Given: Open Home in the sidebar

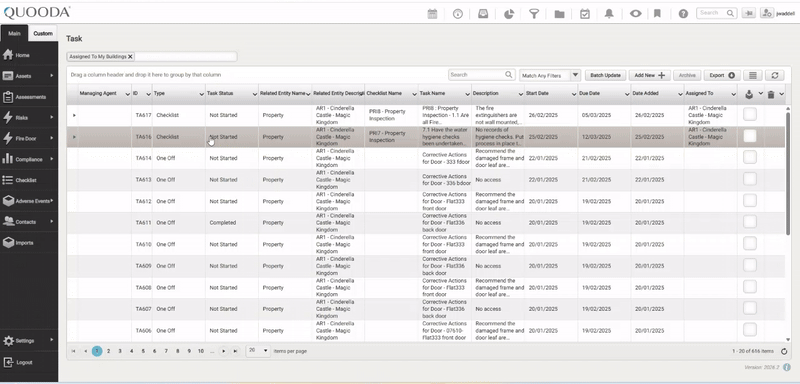Looking at the screenshot, I should (x=29, y=55).
